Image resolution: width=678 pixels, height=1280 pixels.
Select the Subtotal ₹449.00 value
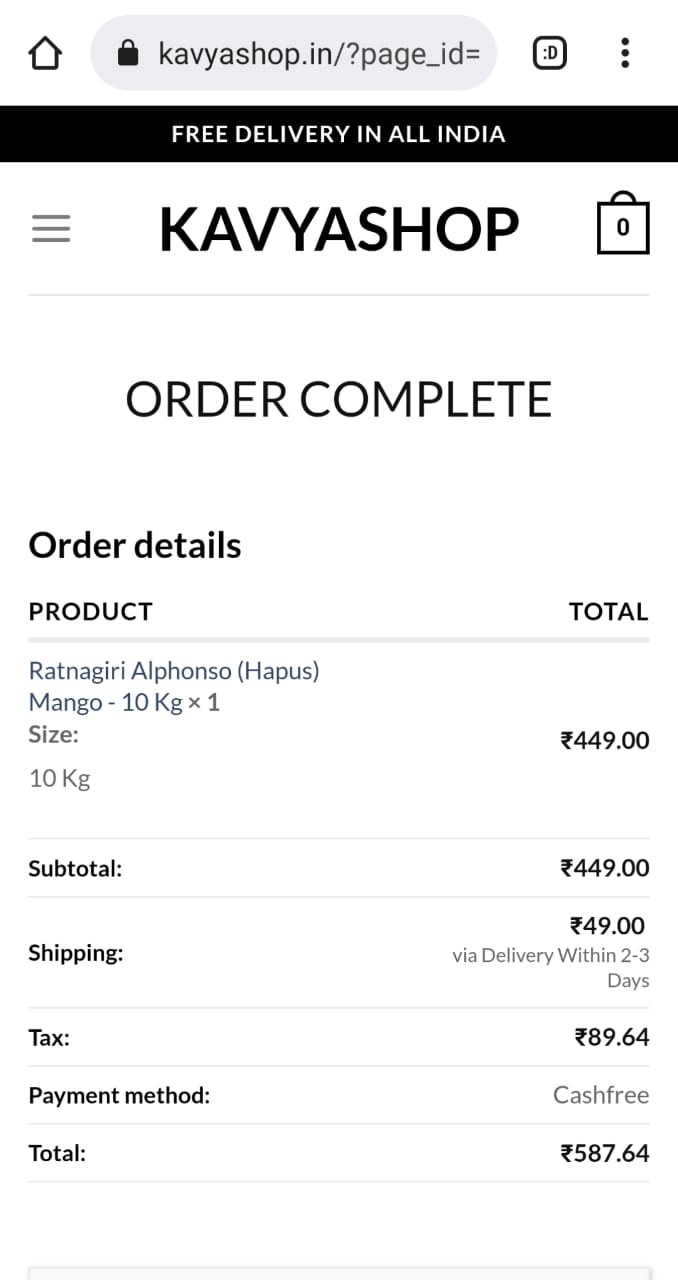605,867
